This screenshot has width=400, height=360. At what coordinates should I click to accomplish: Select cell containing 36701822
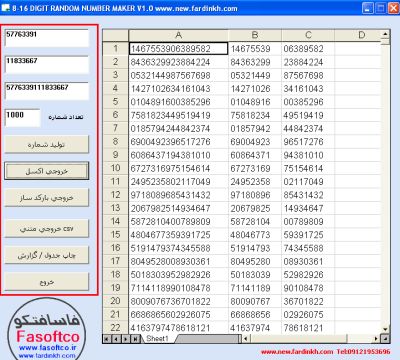click(x=308, y=301)
